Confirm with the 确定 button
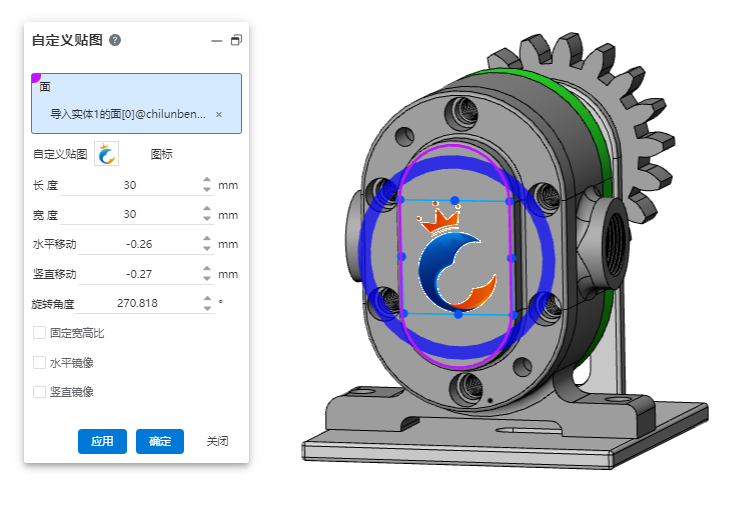 (x=160, y=441)
